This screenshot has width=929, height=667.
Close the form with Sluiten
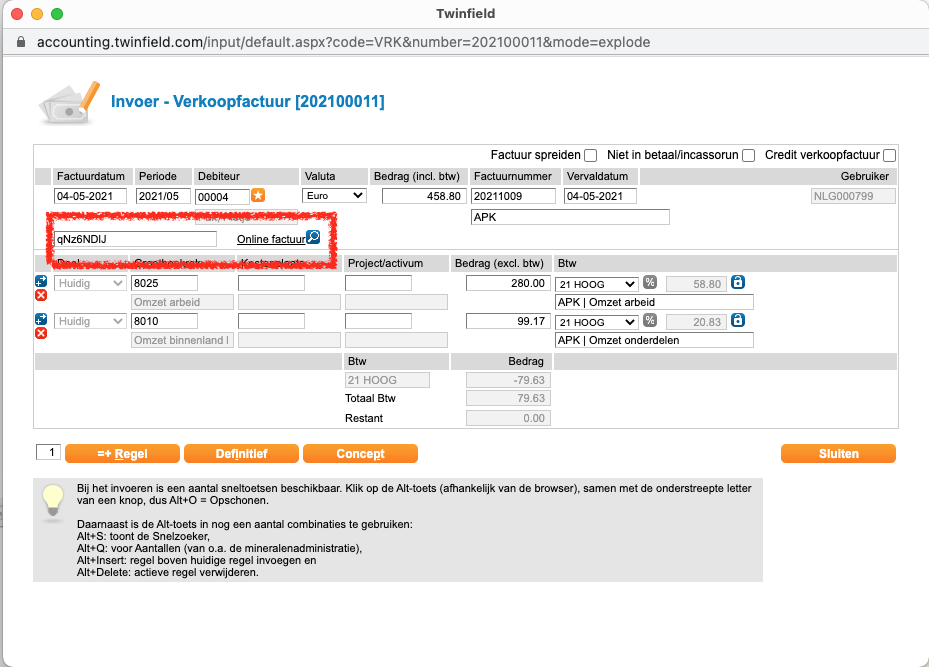pos(838,454)
